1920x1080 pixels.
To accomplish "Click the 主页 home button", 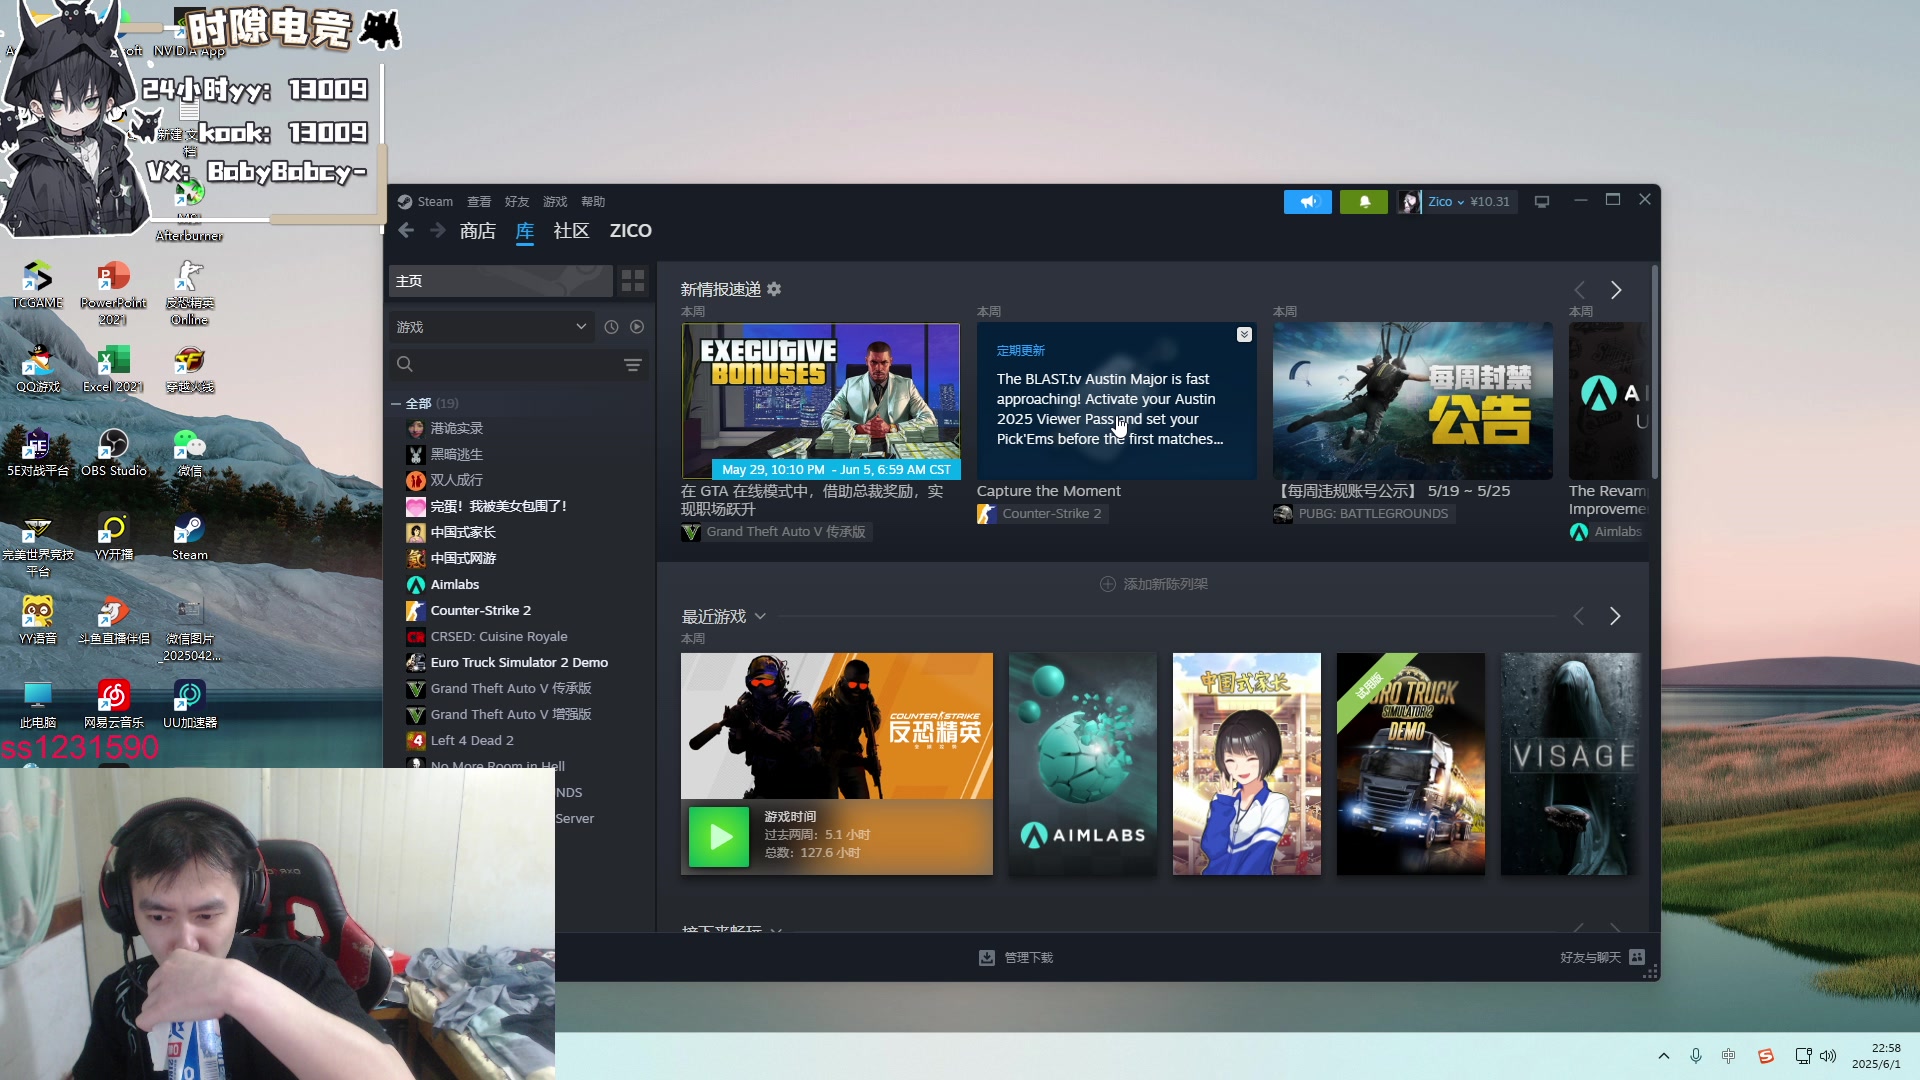I will click(x=500, y=281).
